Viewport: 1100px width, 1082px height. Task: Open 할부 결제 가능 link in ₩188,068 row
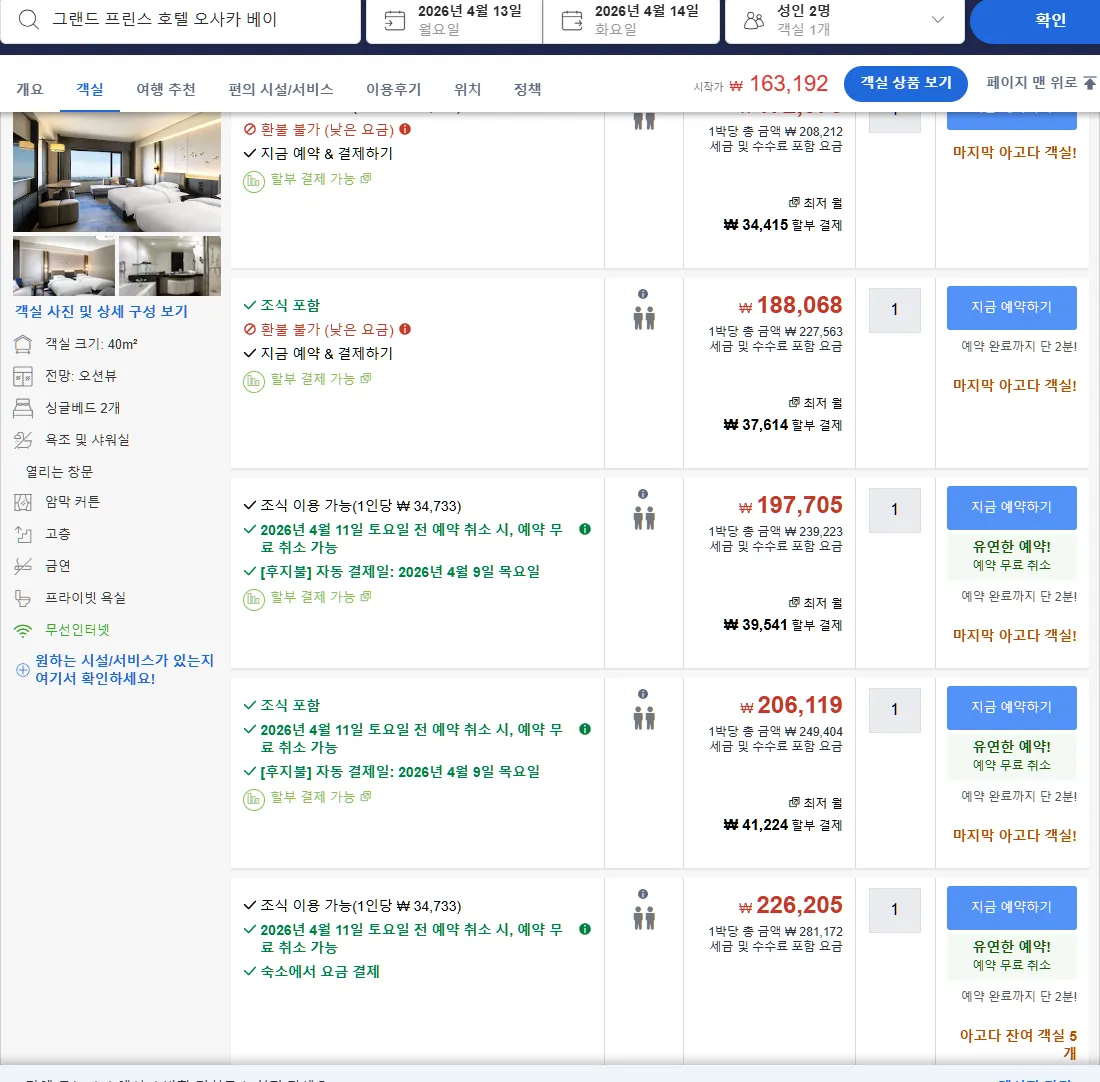coord(321,379)
